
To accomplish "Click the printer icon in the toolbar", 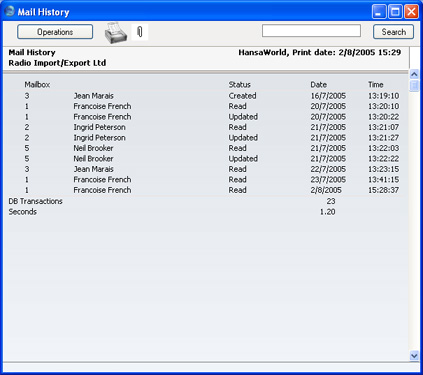I will 116,33.
